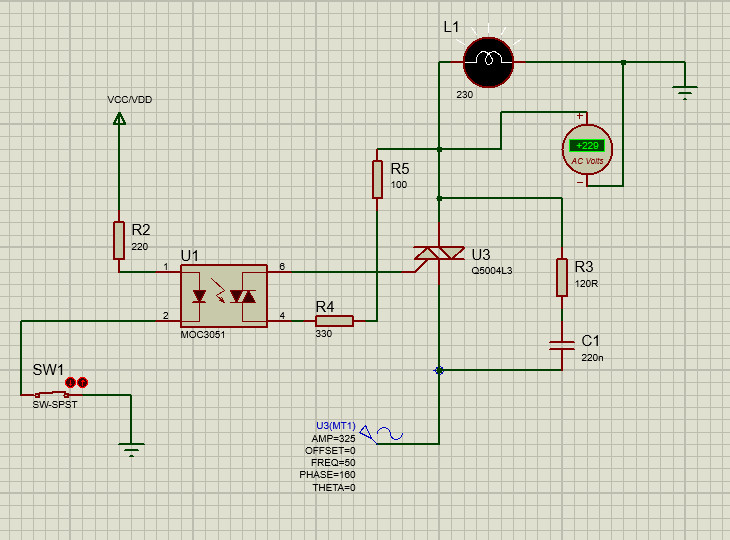
Task: Click SW1 red down-arrow actuator
Action: point(70,383)
